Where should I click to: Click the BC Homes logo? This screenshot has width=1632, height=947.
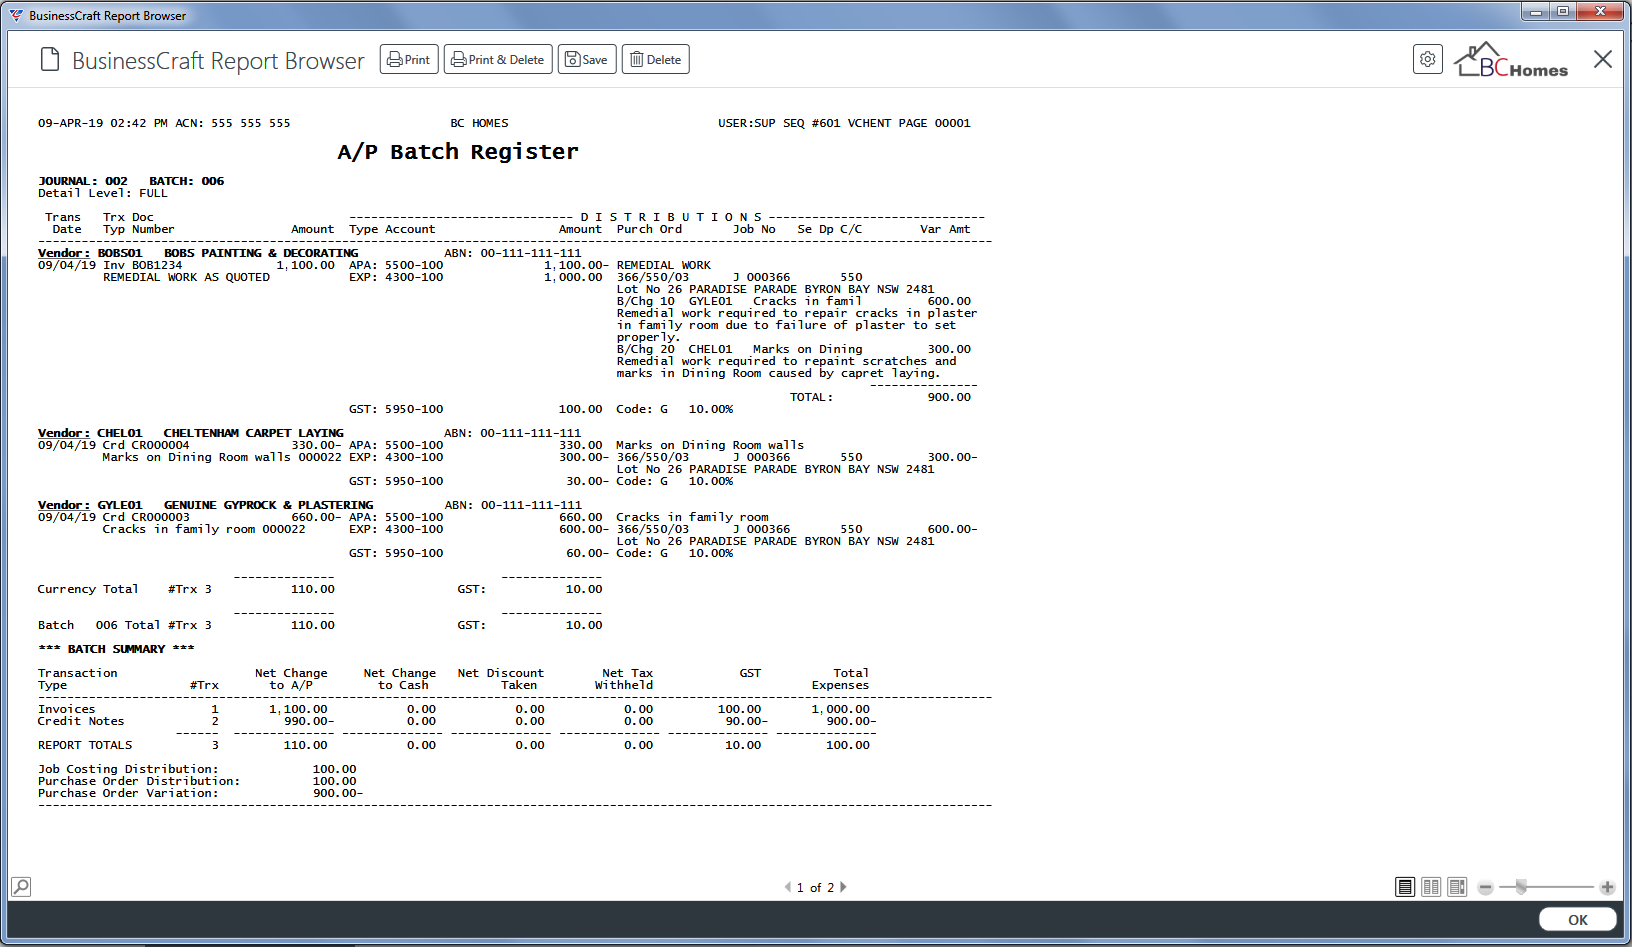[x=1511, y=60]
